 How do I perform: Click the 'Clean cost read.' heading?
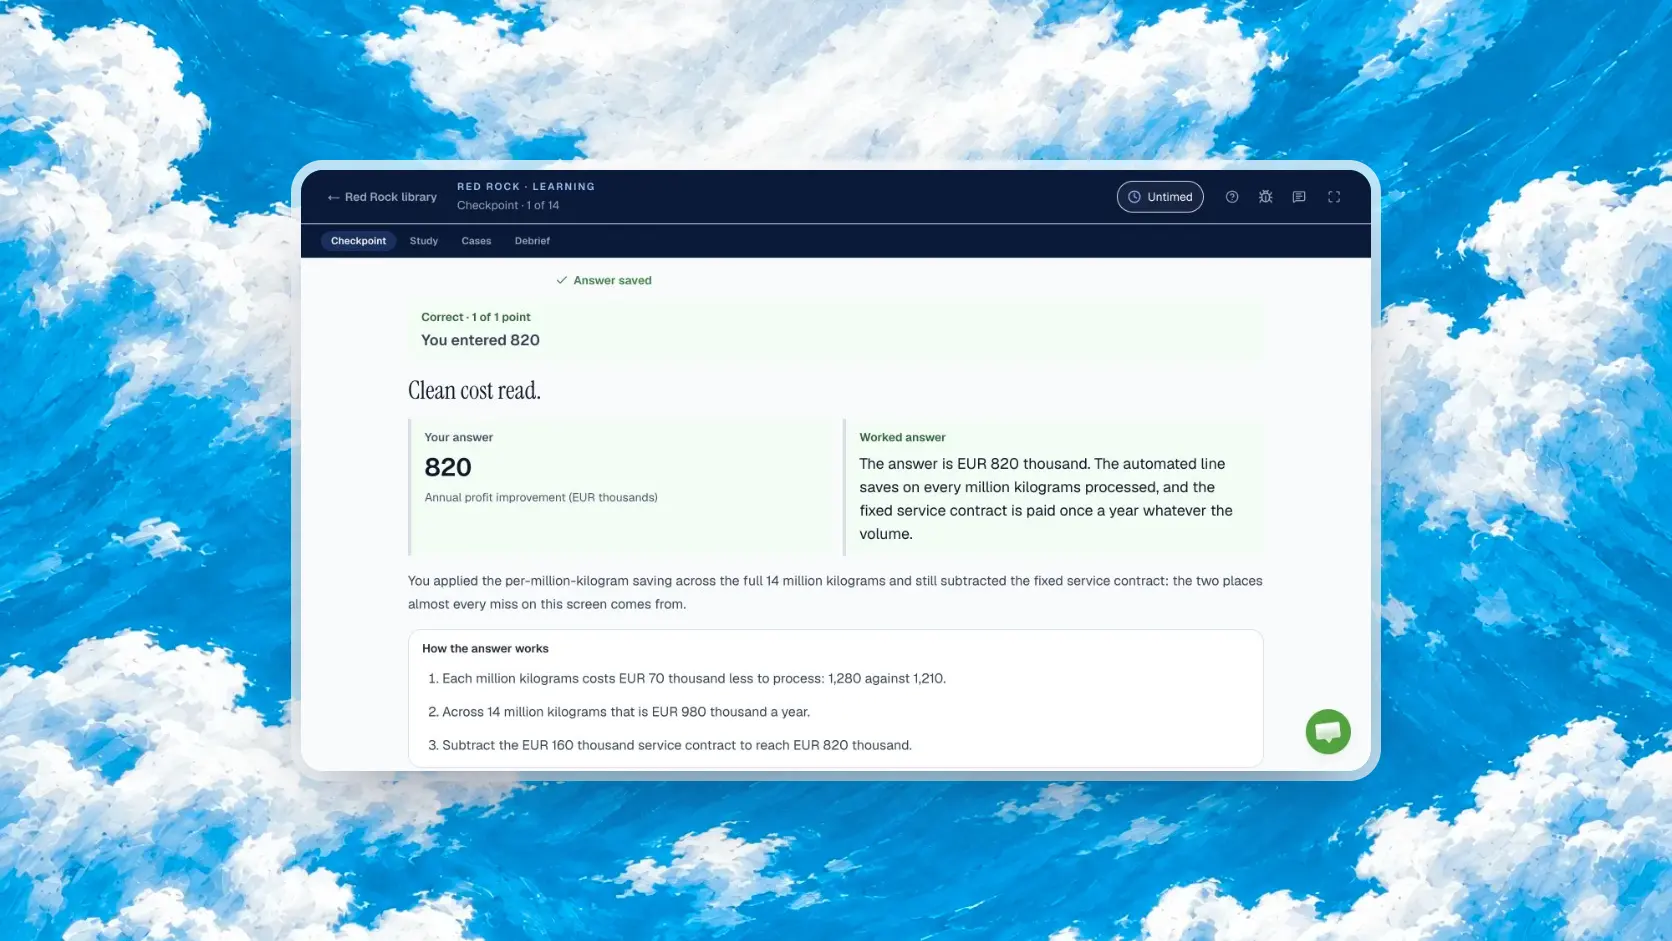point(474,390)
